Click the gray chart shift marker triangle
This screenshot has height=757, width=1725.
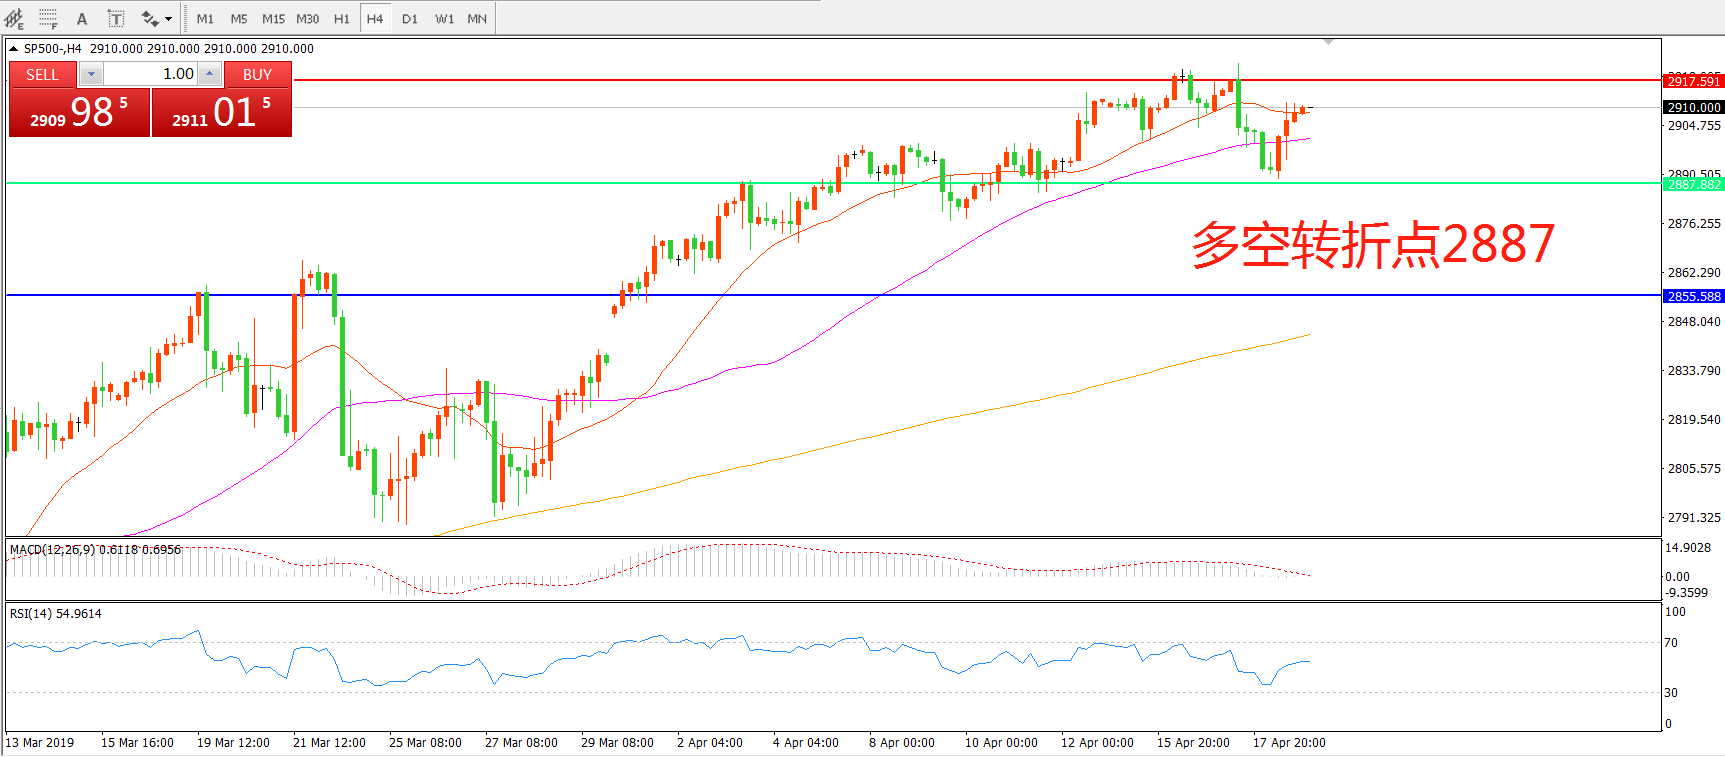(1328, 42)
